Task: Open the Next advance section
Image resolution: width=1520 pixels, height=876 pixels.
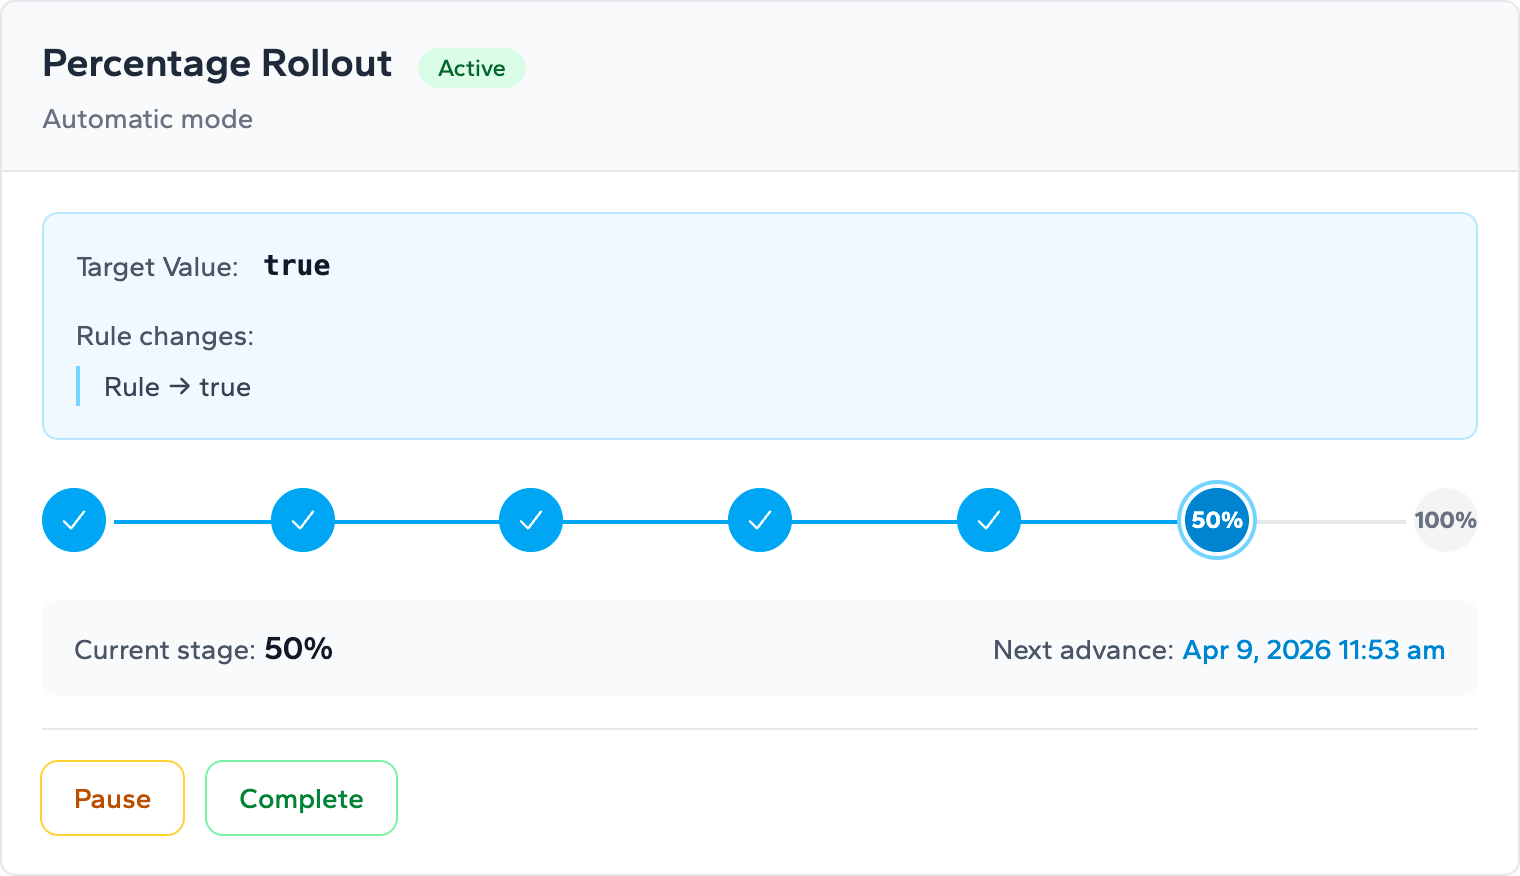Action: 1083,649
